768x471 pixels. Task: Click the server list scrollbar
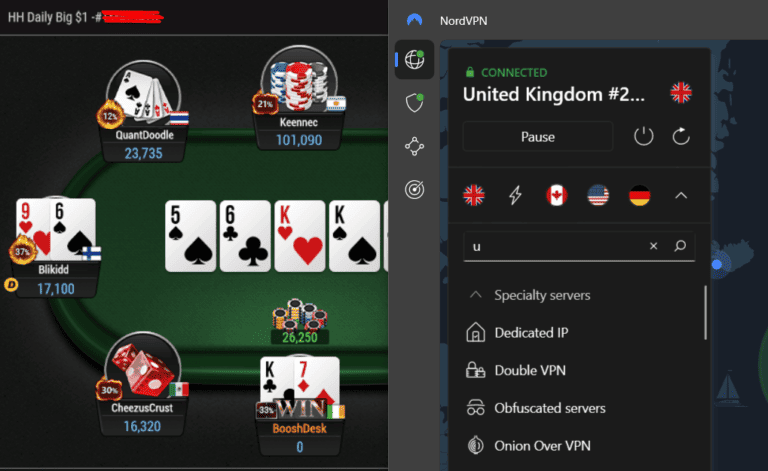point(705,313)
